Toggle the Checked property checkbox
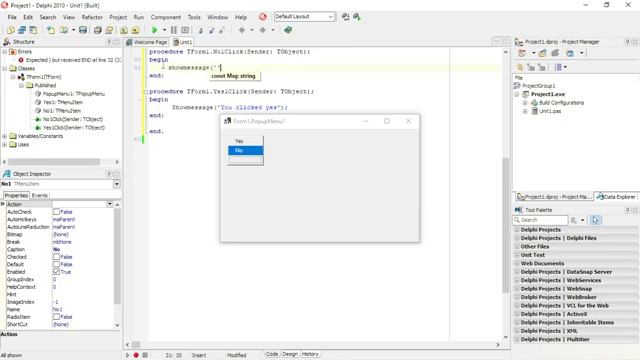Screen dimensions: 640x360 click(56, 257)
